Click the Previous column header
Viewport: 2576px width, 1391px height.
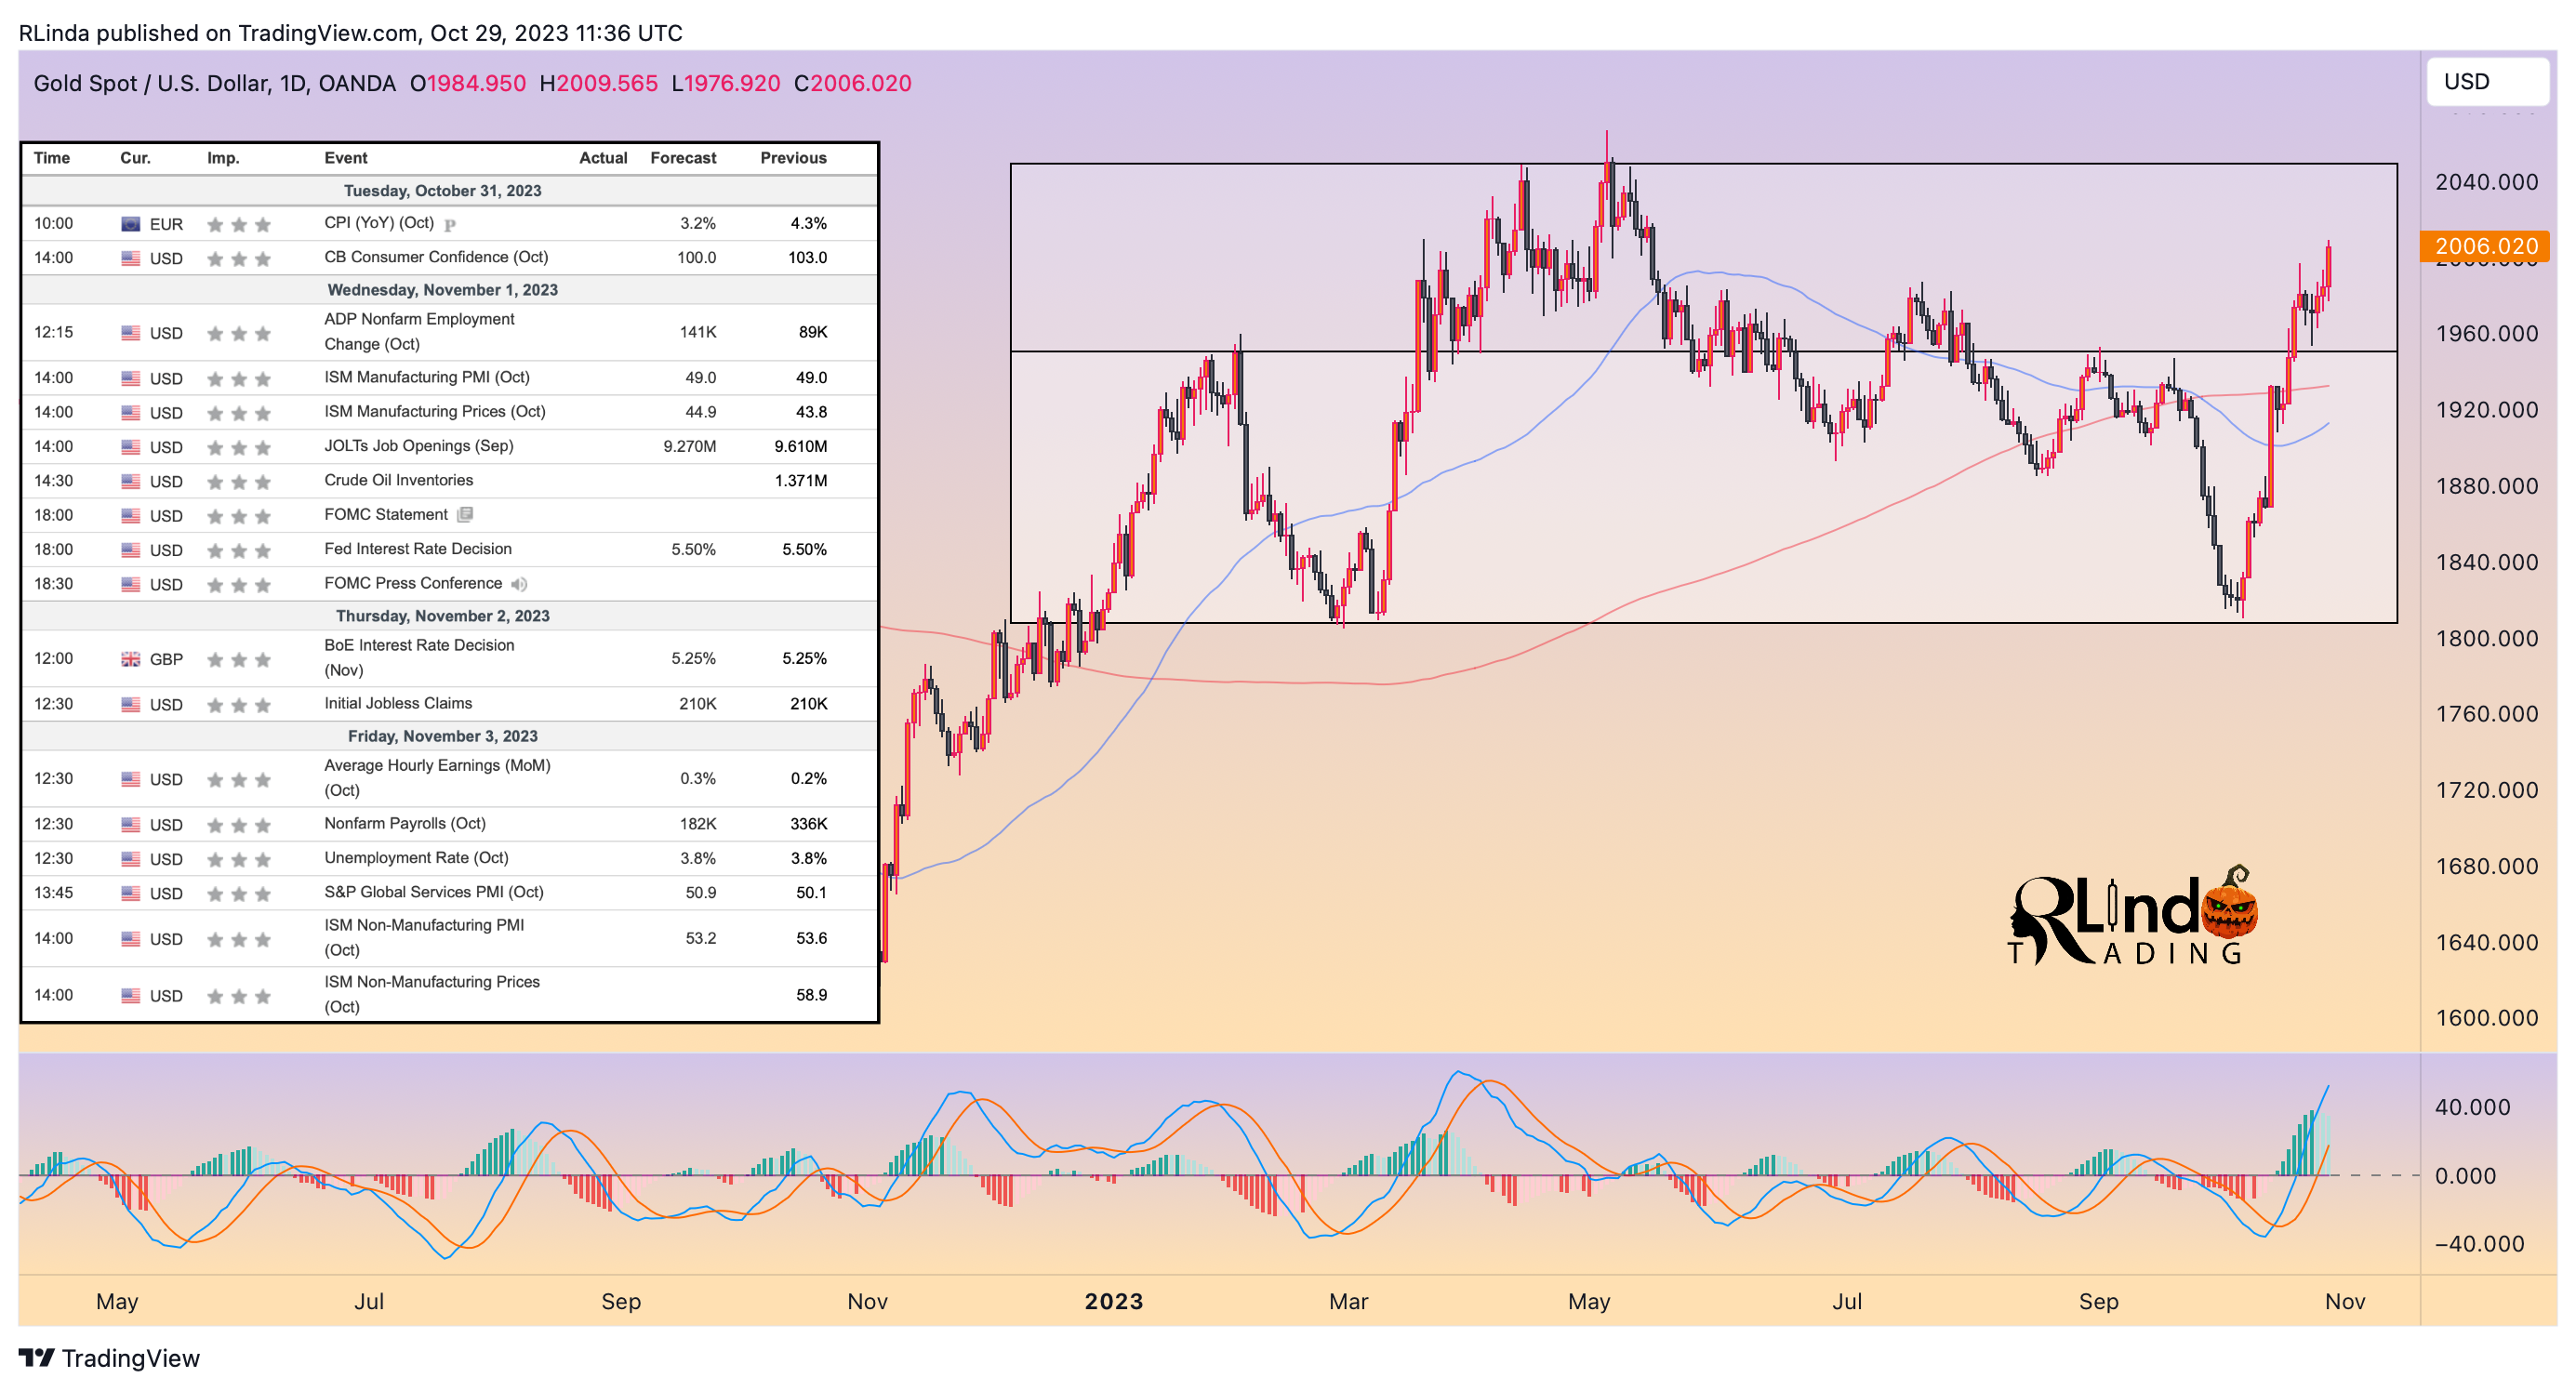[x=793, y=158]
